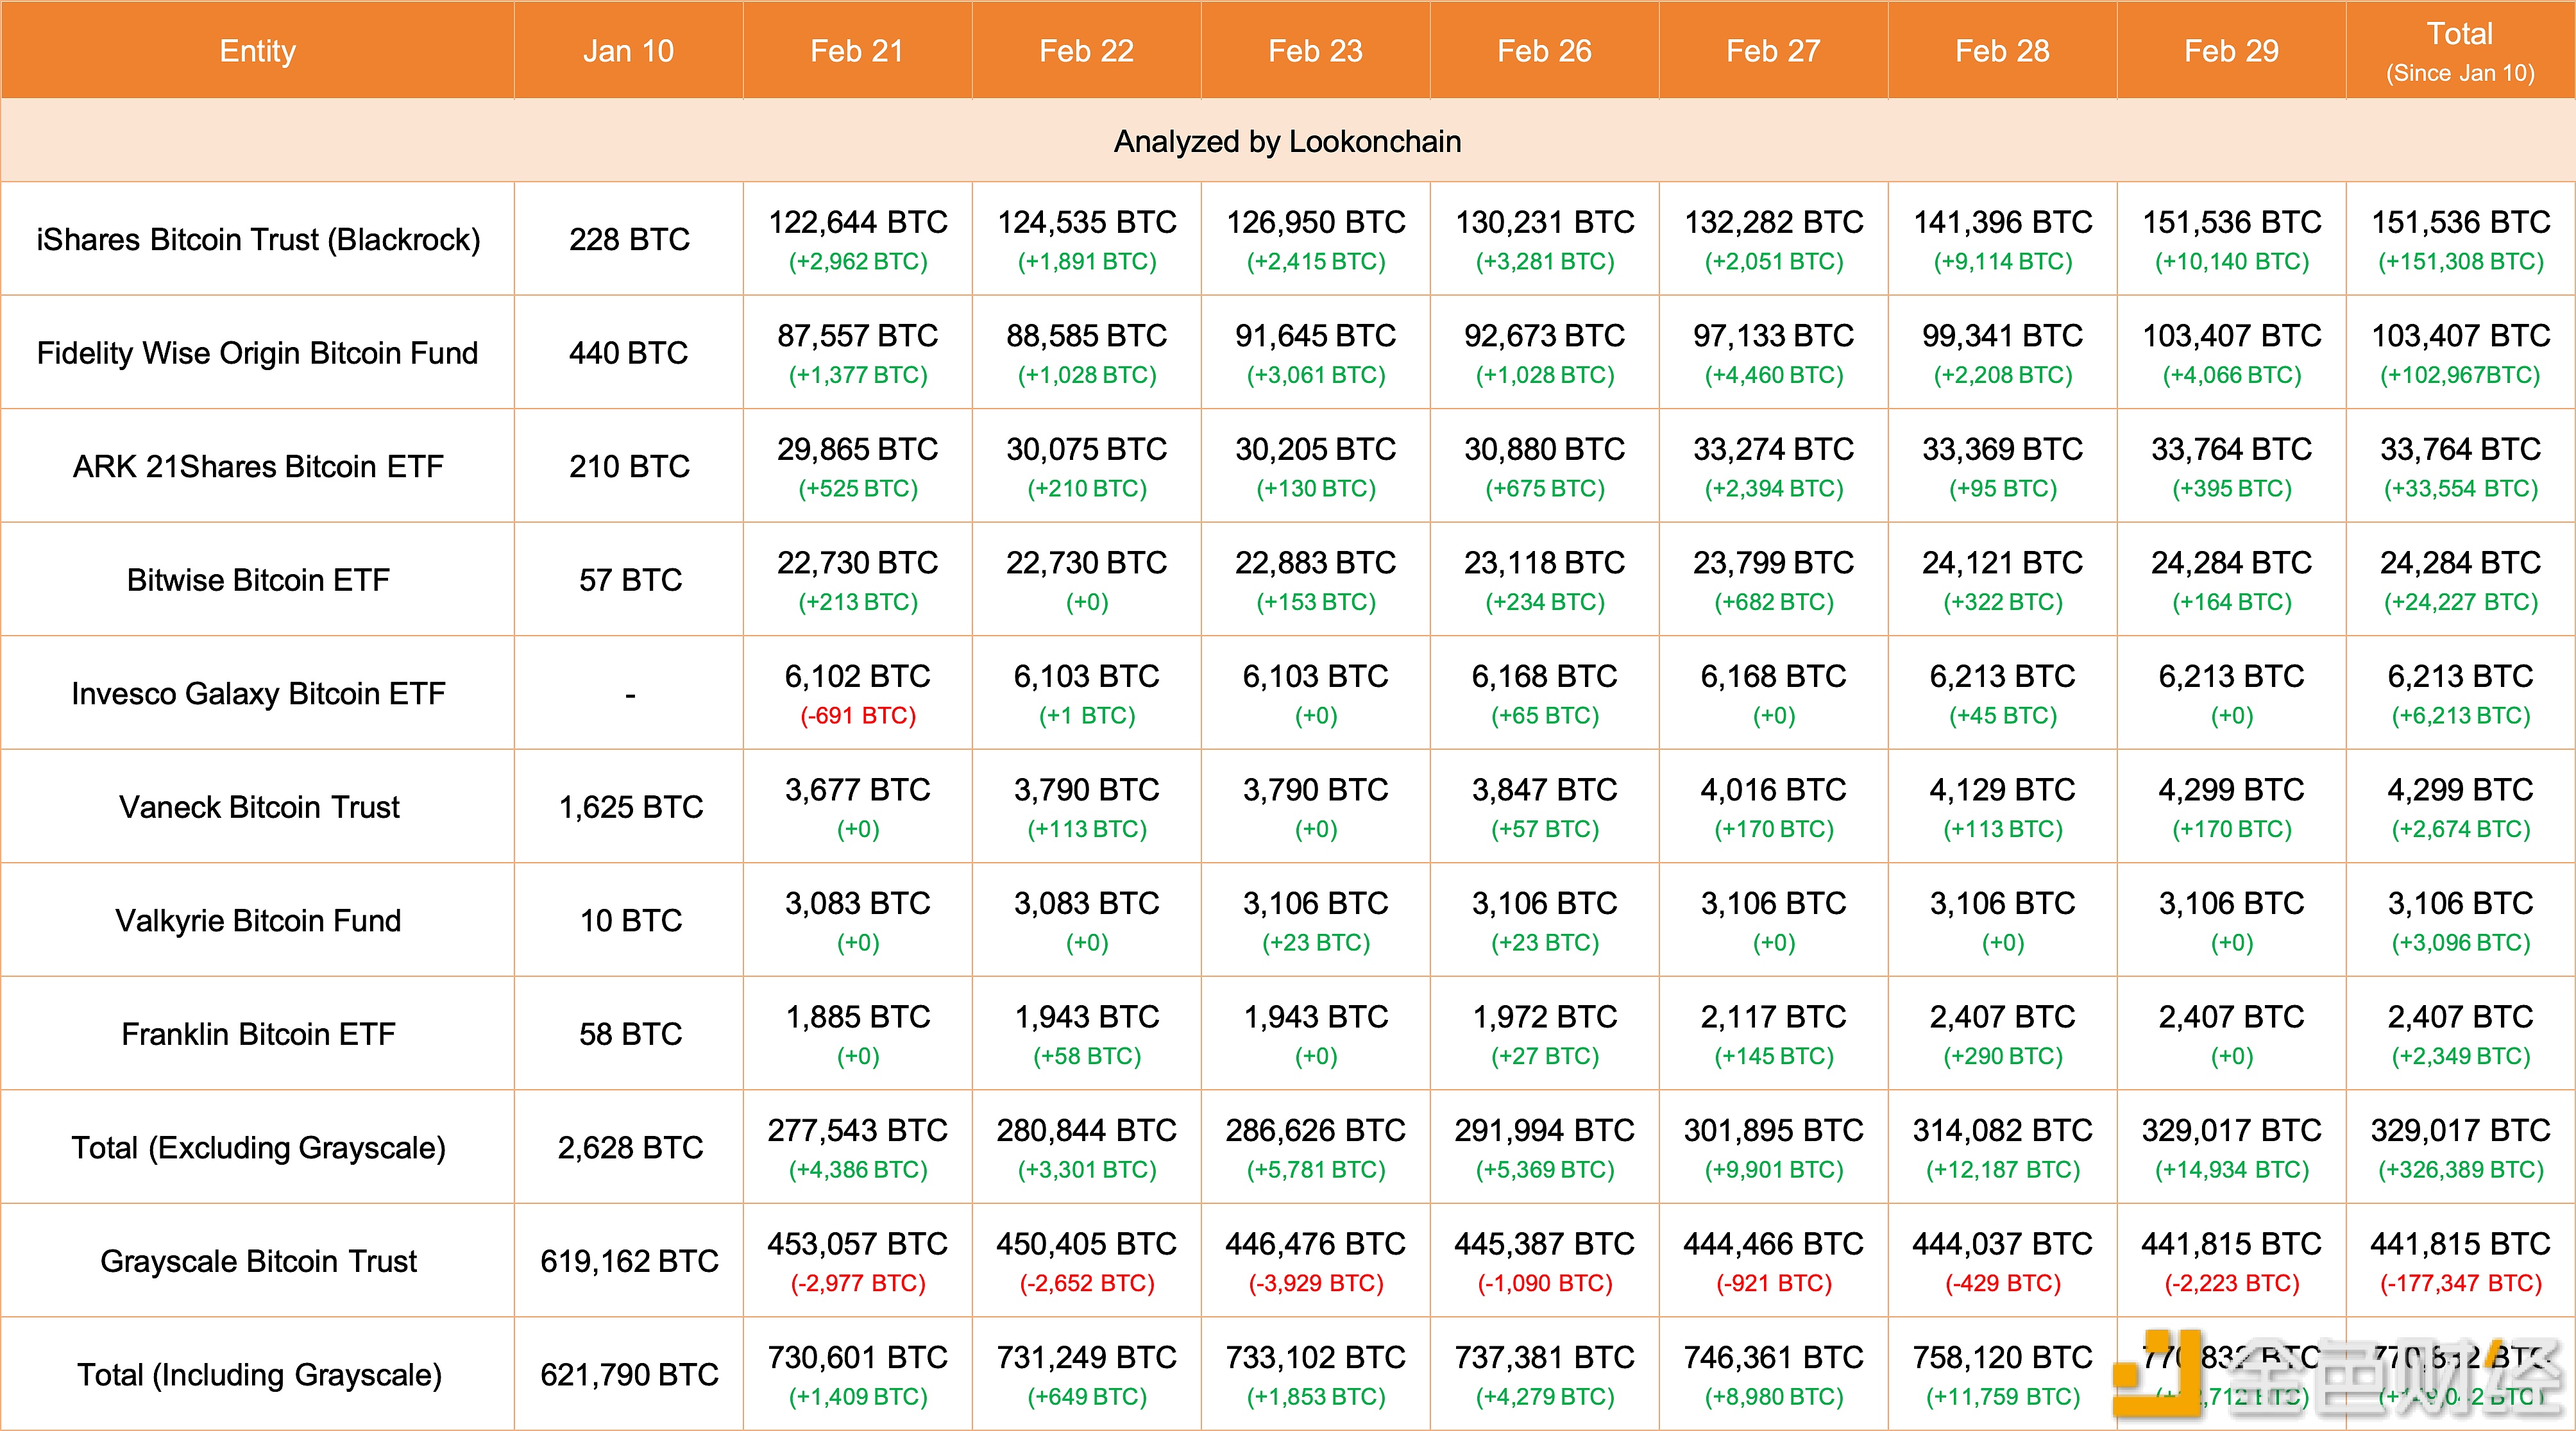Select the Feb 27 column header

(1773, 51)
